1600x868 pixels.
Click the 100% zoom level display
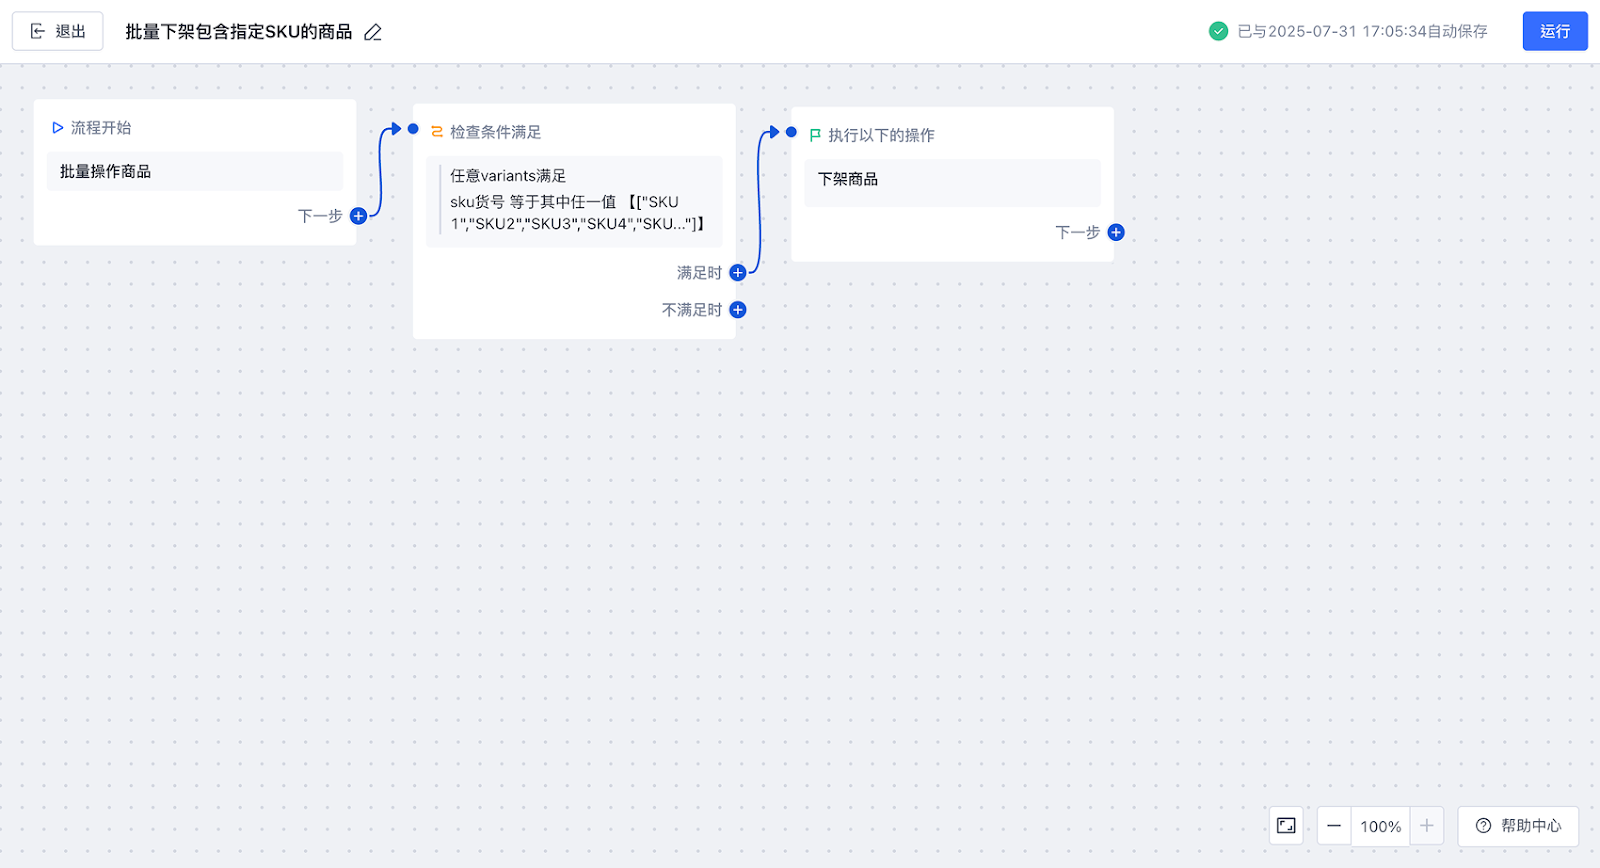coord(1380,827)
